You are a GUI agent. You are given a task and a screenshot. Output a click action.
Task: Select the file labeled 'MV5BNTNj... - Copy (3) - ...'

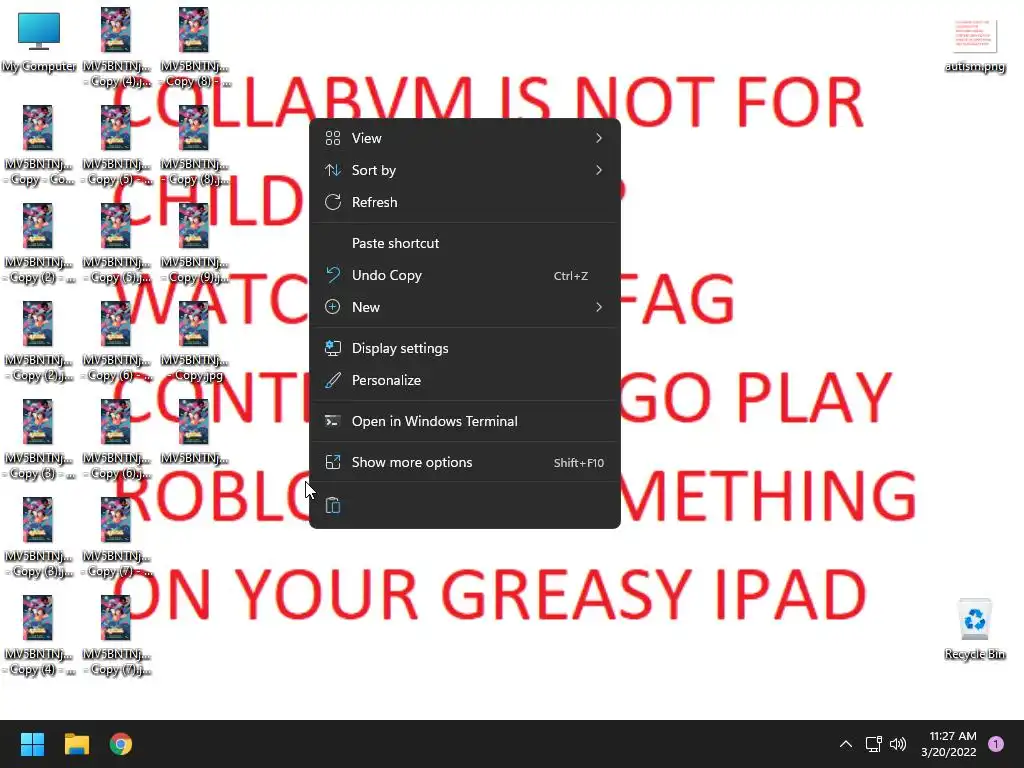pyautogui.click(x=38, y=440)
